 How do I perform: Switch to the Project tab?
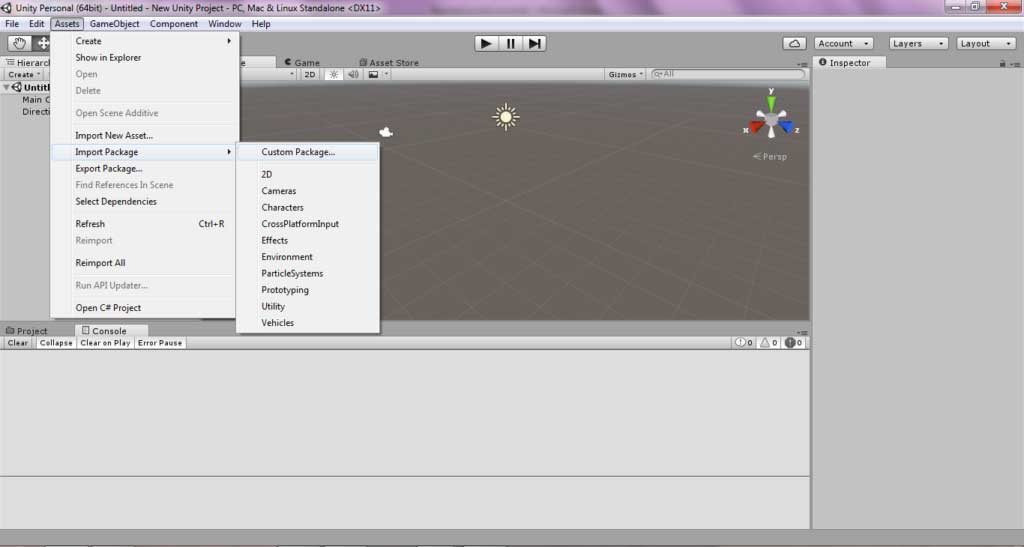27,331
